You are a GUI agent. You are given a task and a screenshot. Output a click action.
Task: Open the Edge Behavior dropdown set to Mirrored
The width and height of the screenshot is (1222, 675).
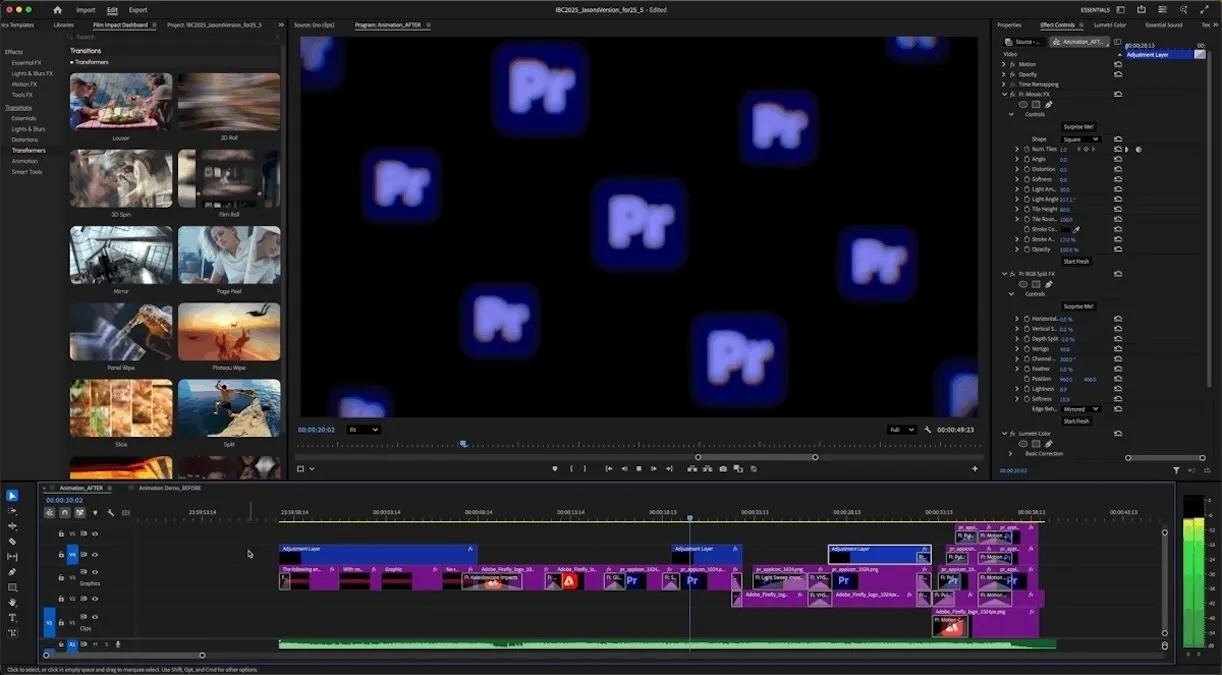(x=1080, y=409)
